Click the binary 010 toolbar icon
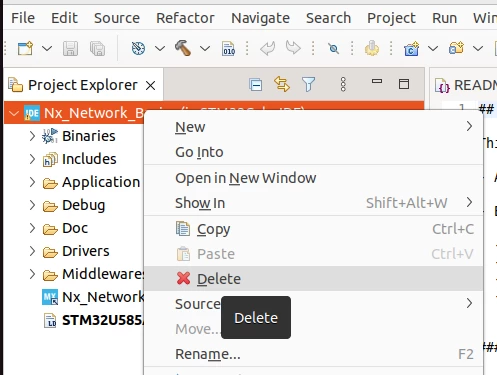Screen dimensions: 497x375 [229, 49]
